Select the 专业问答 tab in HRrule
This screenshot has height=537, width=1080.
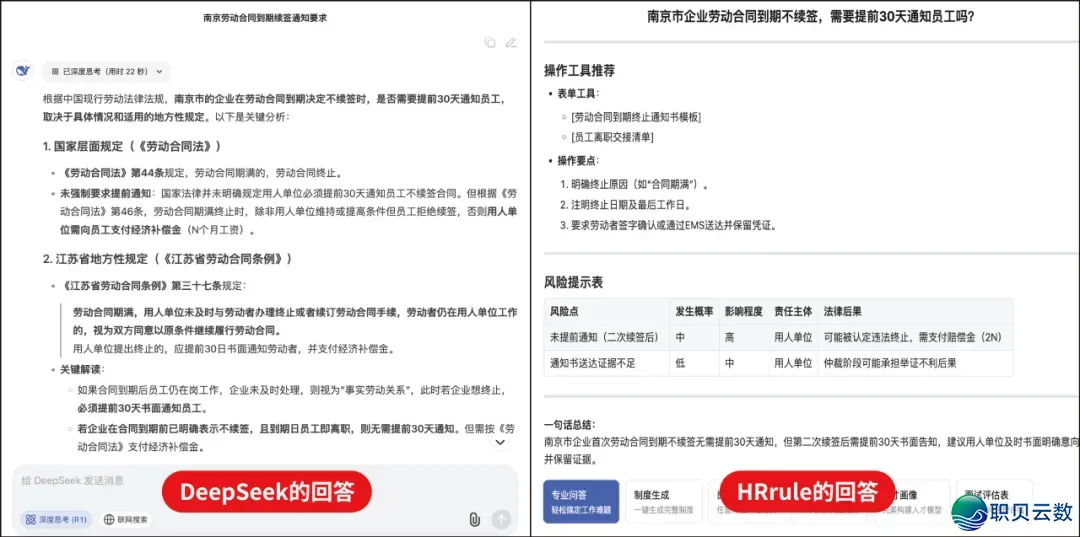point(581,501)
